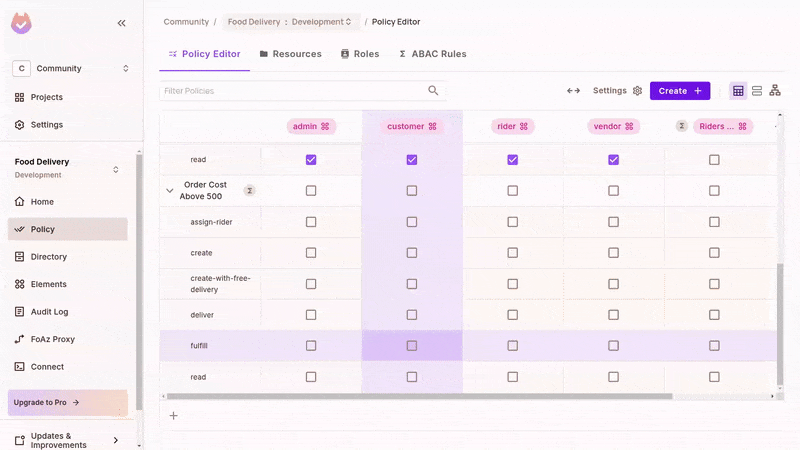
Task: Click the search magnifier icon
Action: click(x=433, y=90)
